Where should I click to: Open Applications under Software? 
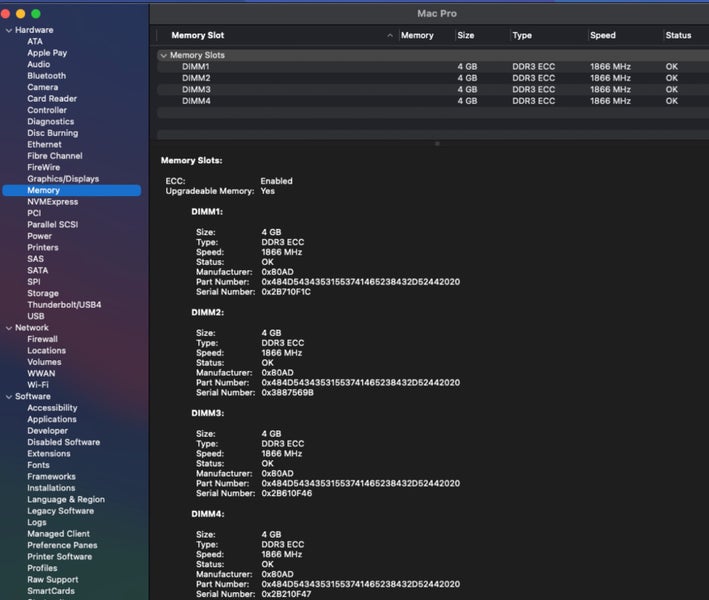52,419
